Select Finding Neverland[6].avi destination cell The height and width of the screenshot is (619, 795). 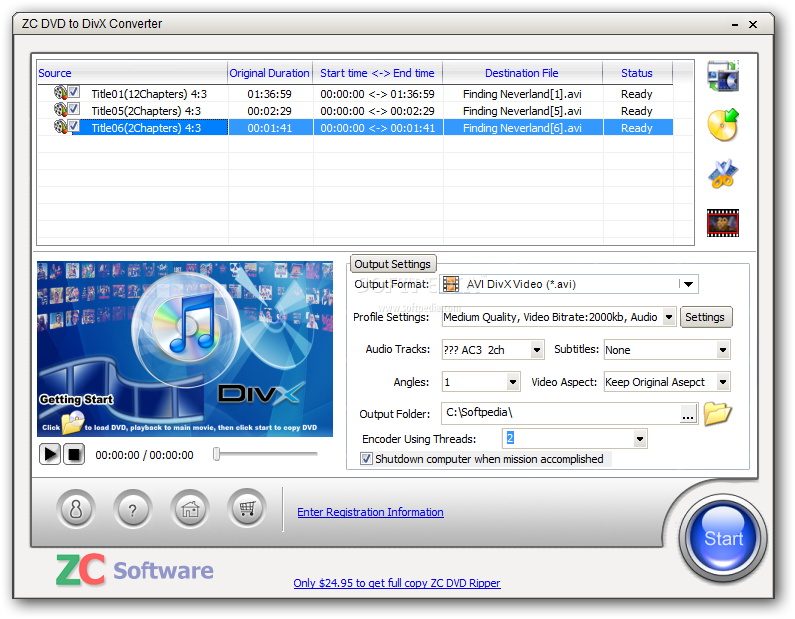tap(523, 128)
